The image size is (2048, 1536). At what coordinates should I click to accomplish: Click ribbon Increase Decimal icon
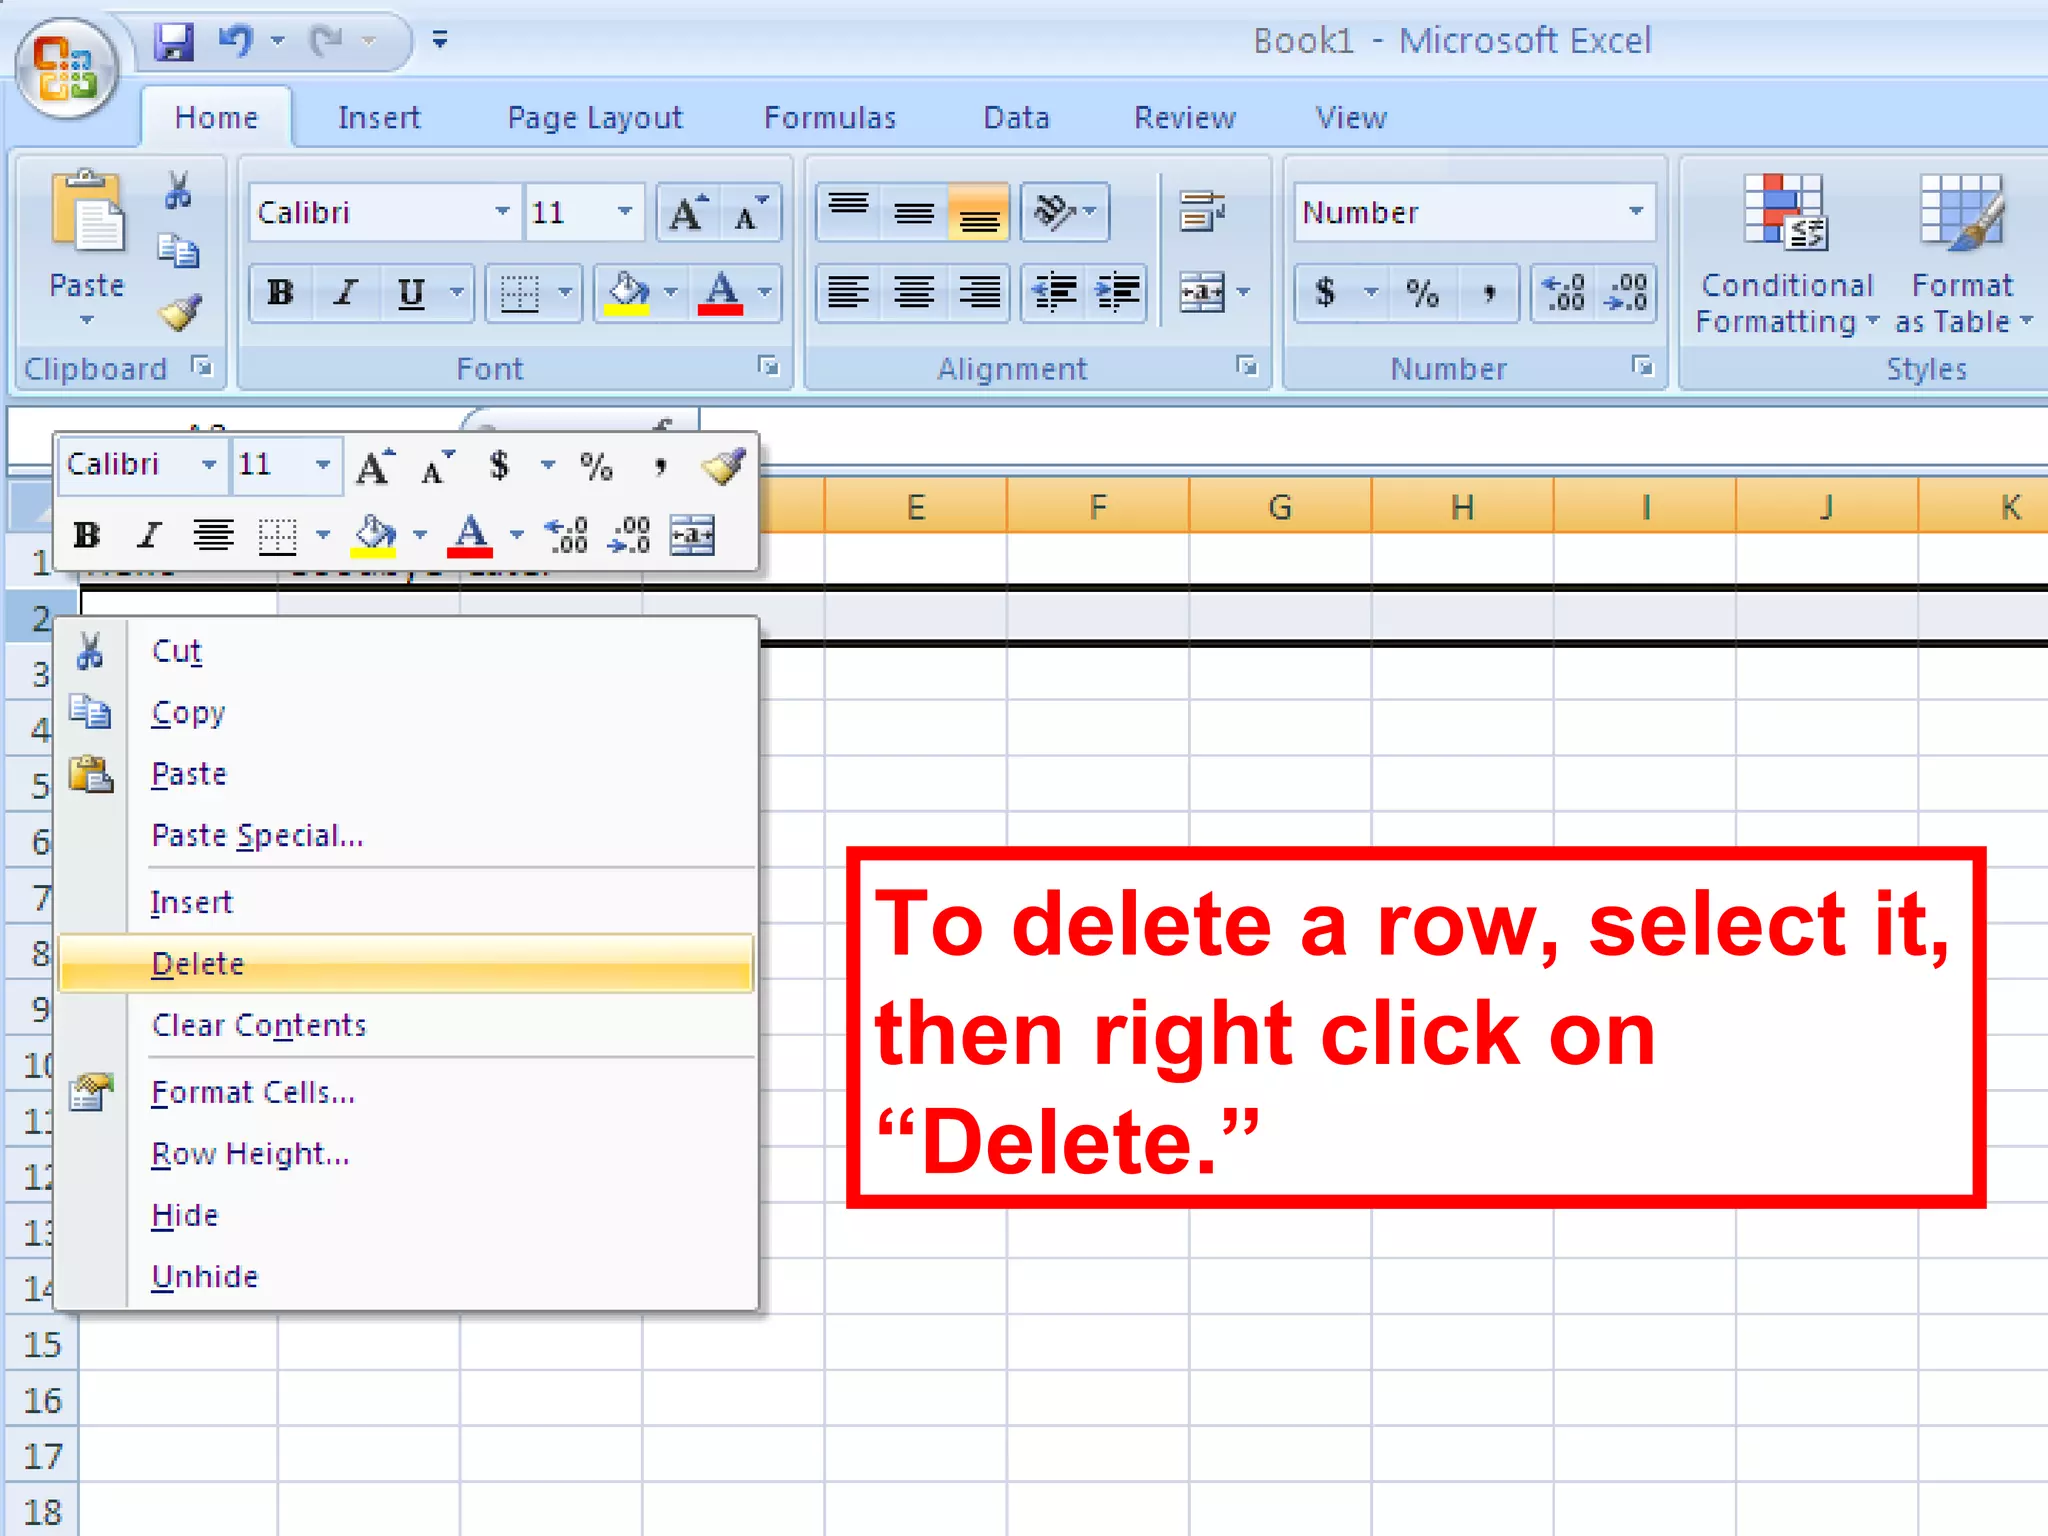[x=1564, y=293]
